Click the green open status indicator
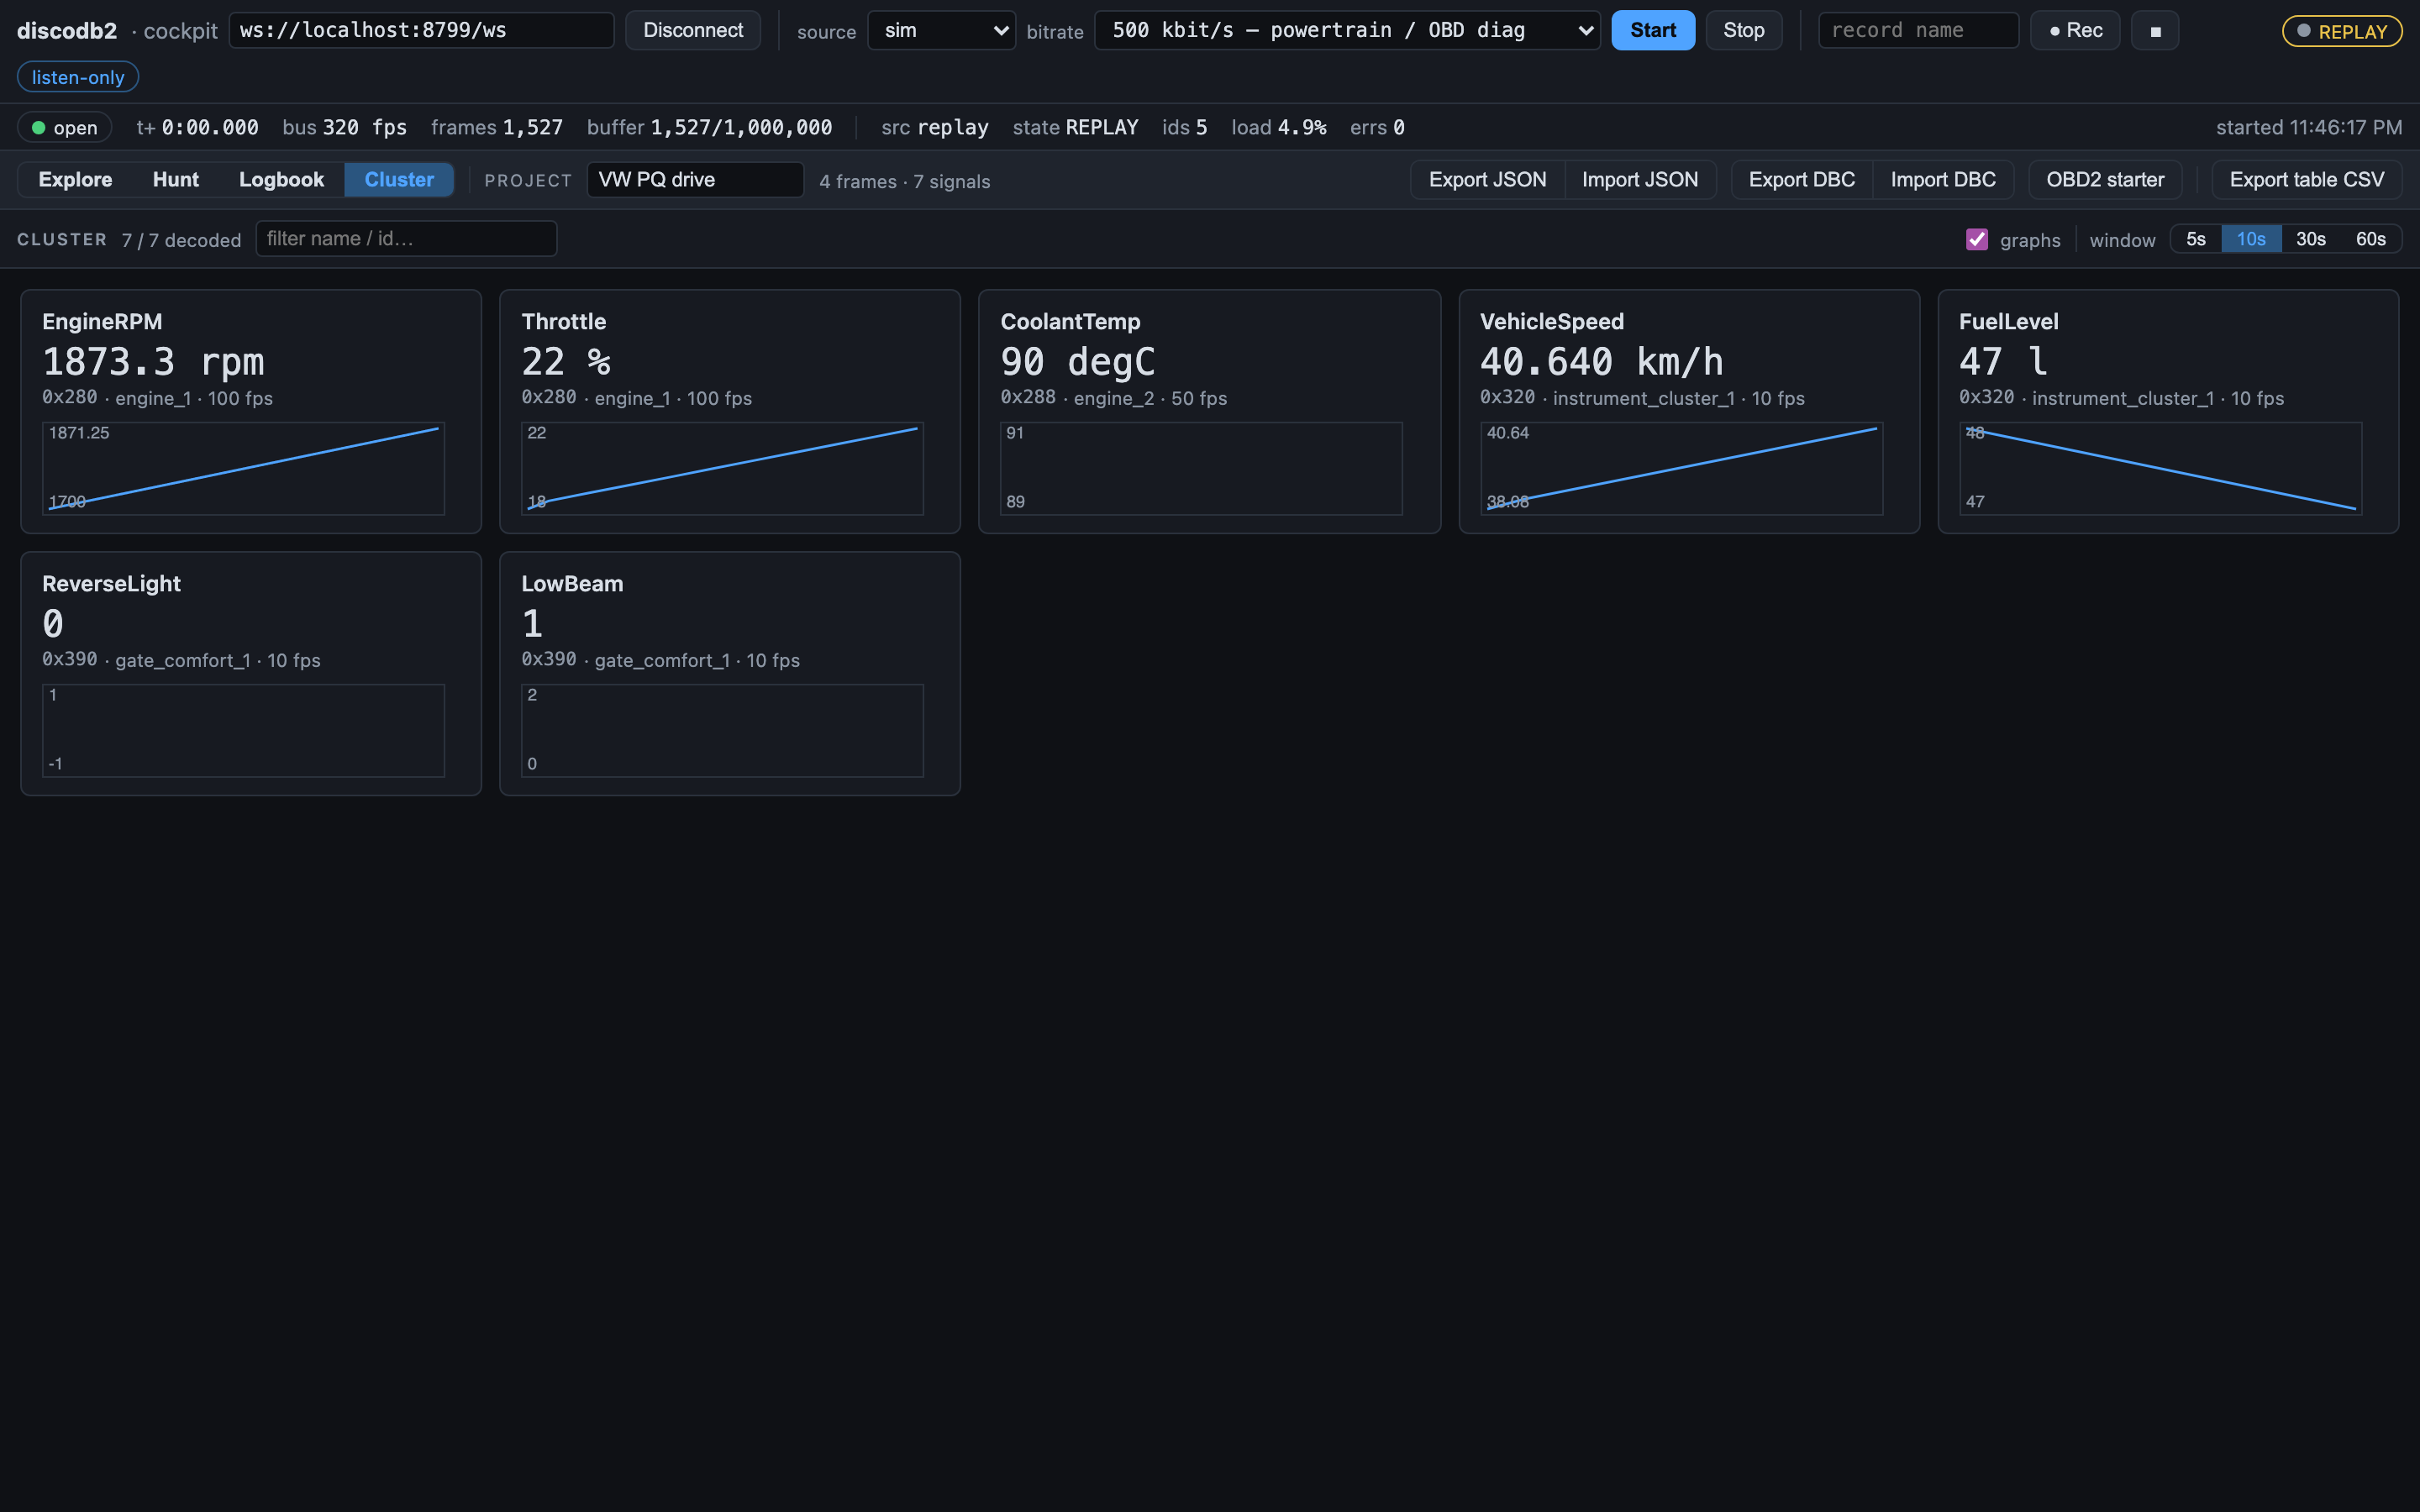 point(65,127)
